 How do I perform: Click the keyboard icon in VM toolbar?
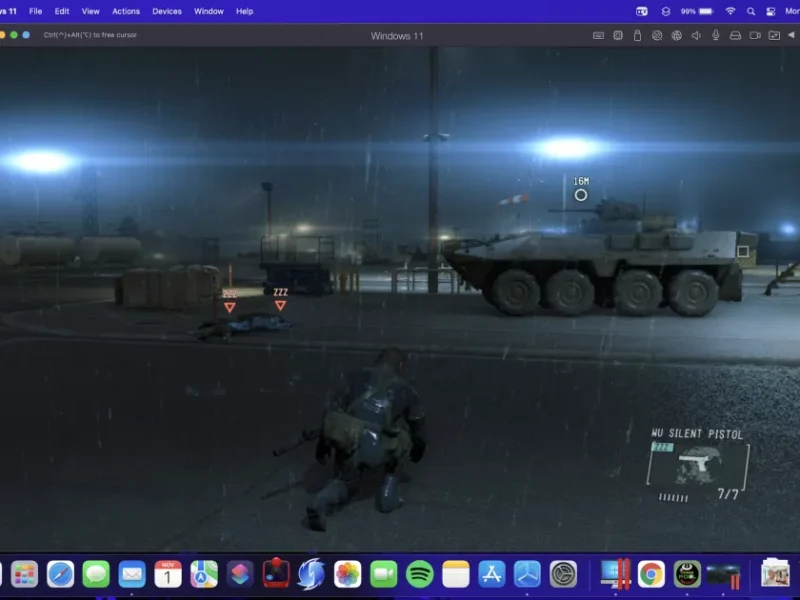click(x=598, y=35)
